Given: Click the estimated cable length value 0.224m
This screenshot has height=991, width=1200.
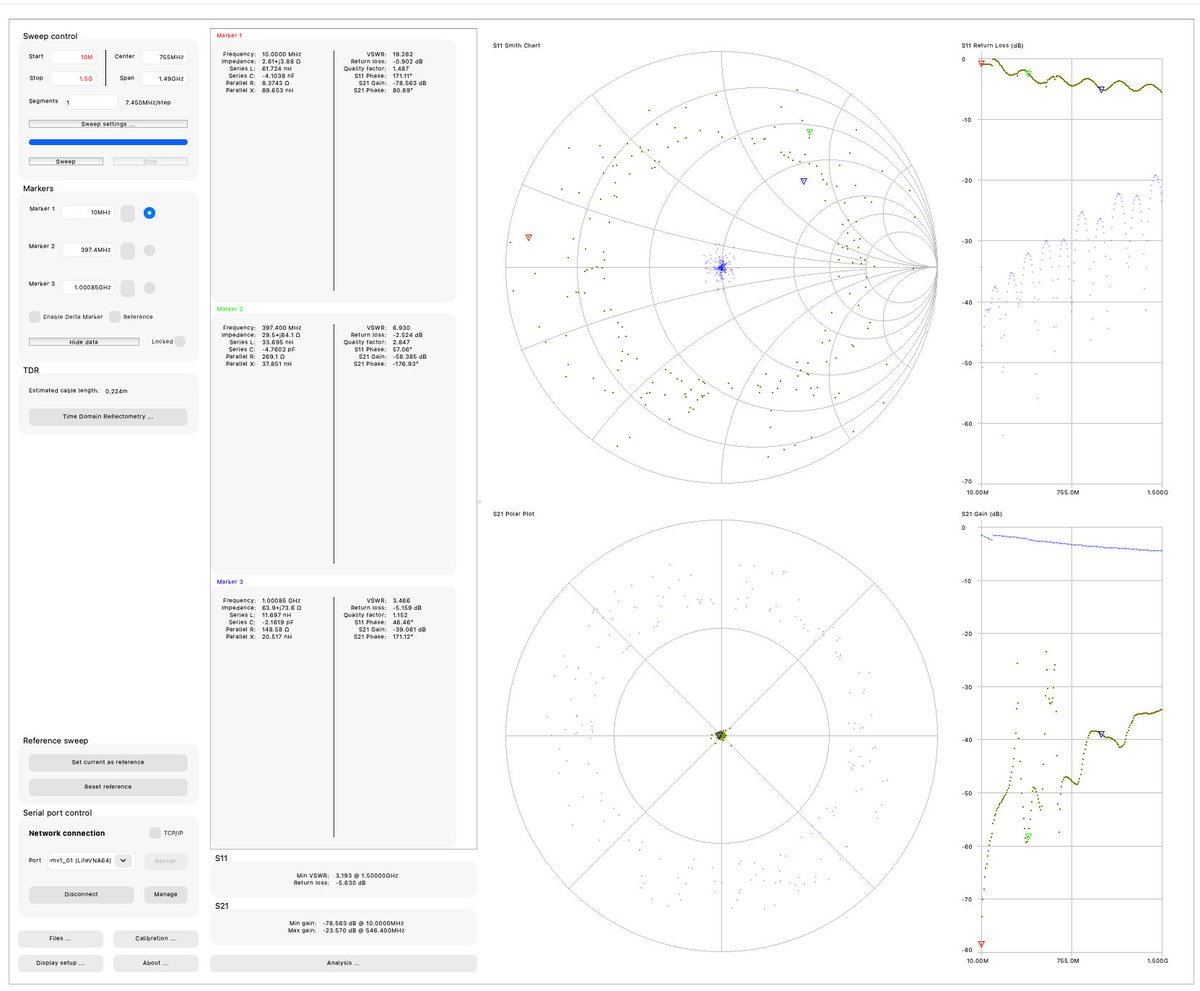Looking at the screenshot, I should (x=116, y=391).
